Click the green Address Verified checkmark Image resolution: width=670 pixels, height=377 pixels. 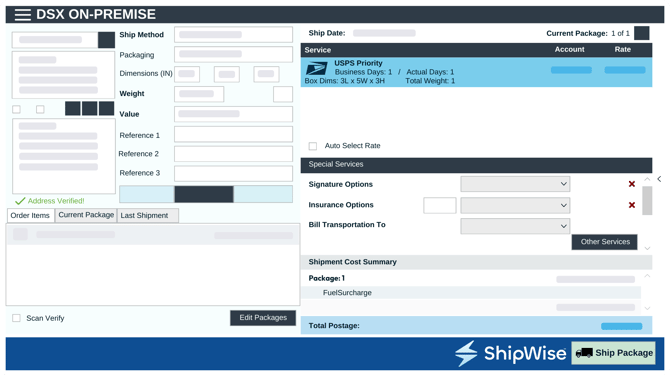point(20,201)
